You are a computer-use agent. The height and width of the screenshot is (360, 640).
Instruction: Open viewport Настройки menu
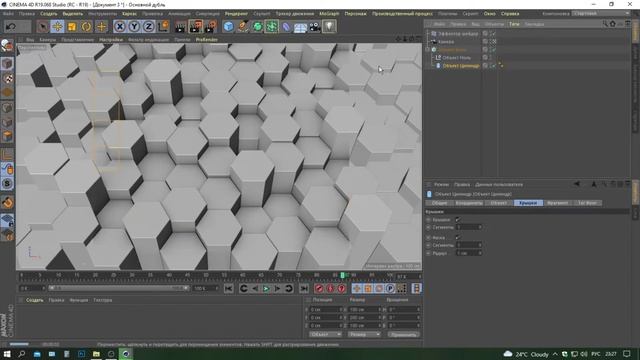[111, 40]
